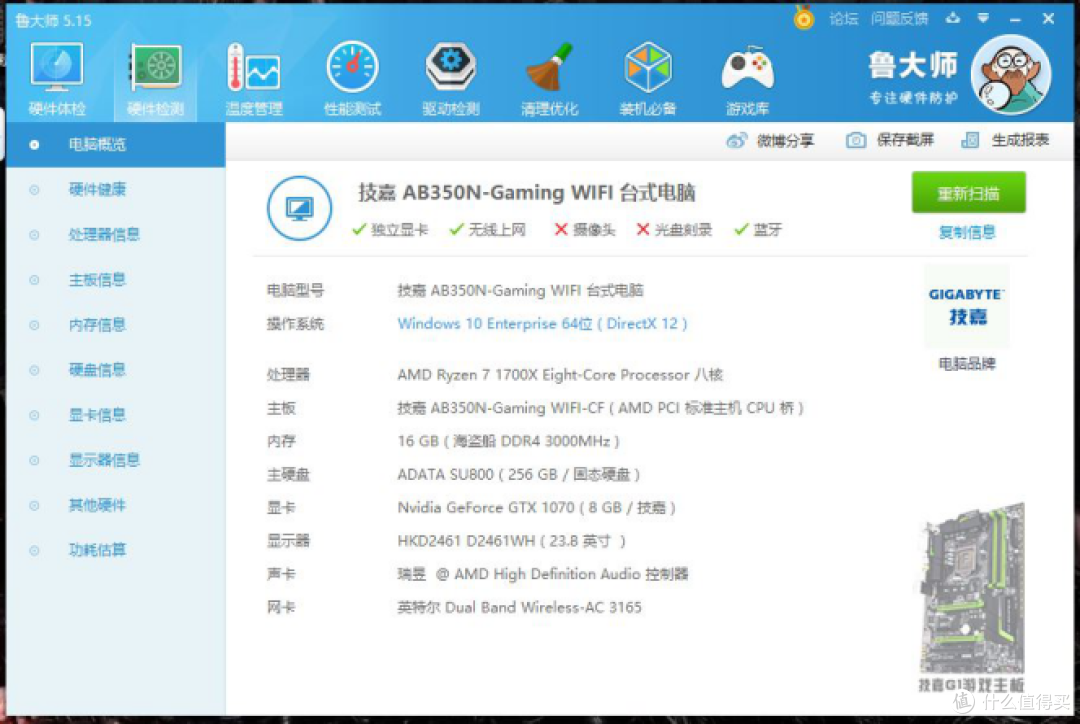The image size is (1080, 724).
Task: Click the 电脑型号 model value text
Action: pyautogui.click(x=520, y=290)
